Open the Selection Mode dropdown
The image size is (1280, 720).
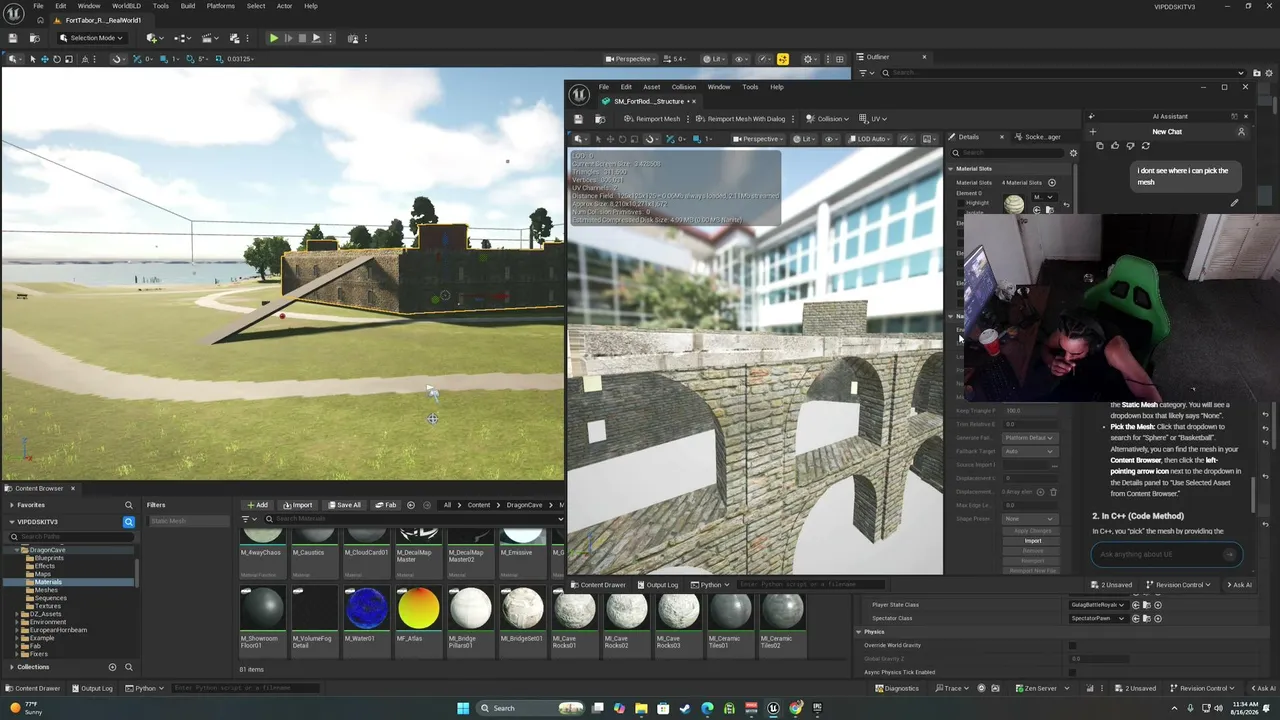(90, 38)
